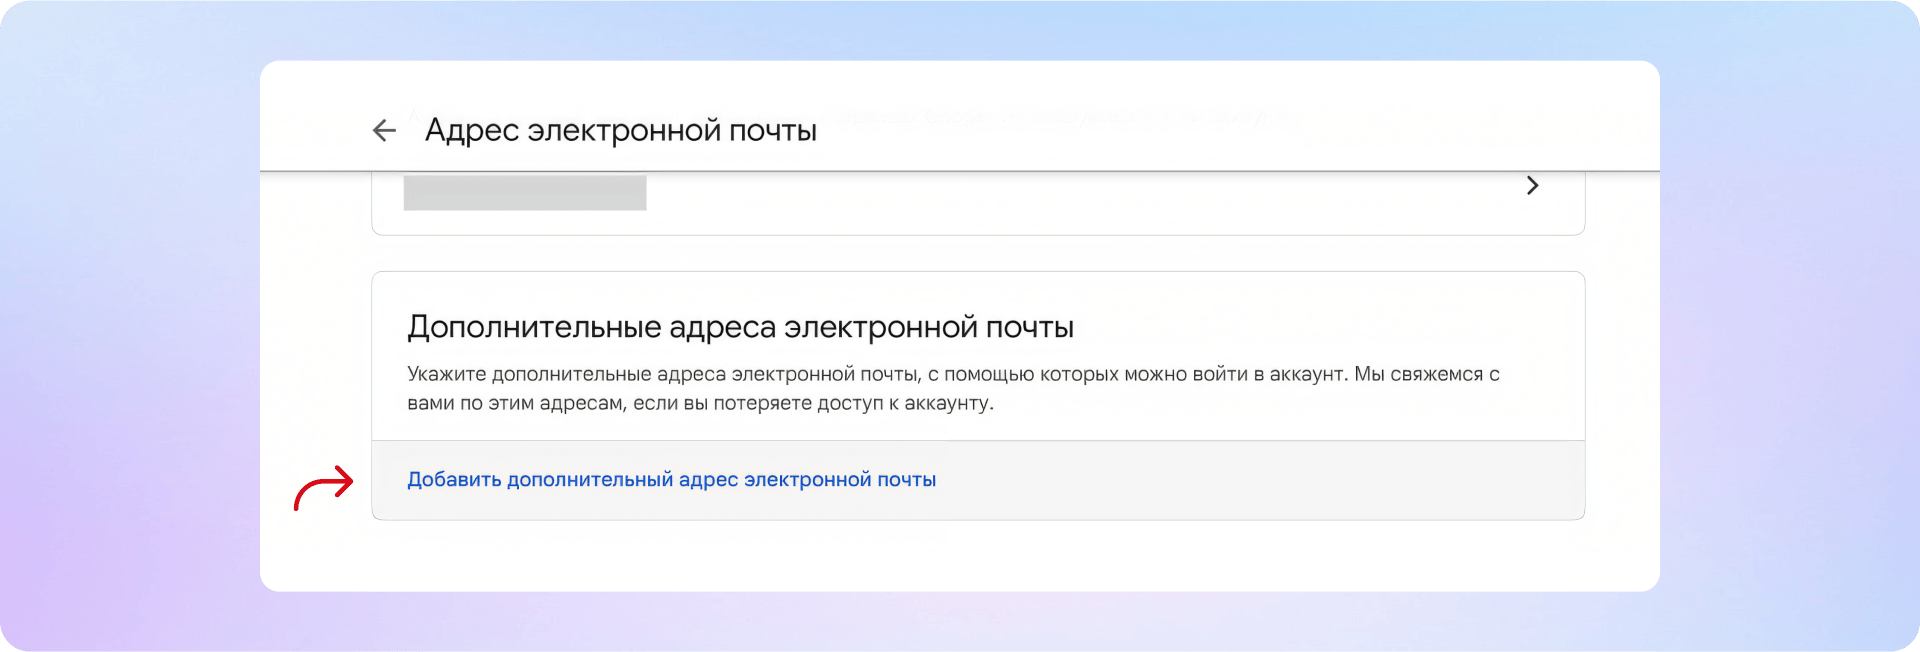The image size is (1920, 652).
Task: Click the white space below the additional emails card
Action: point(960,556)
